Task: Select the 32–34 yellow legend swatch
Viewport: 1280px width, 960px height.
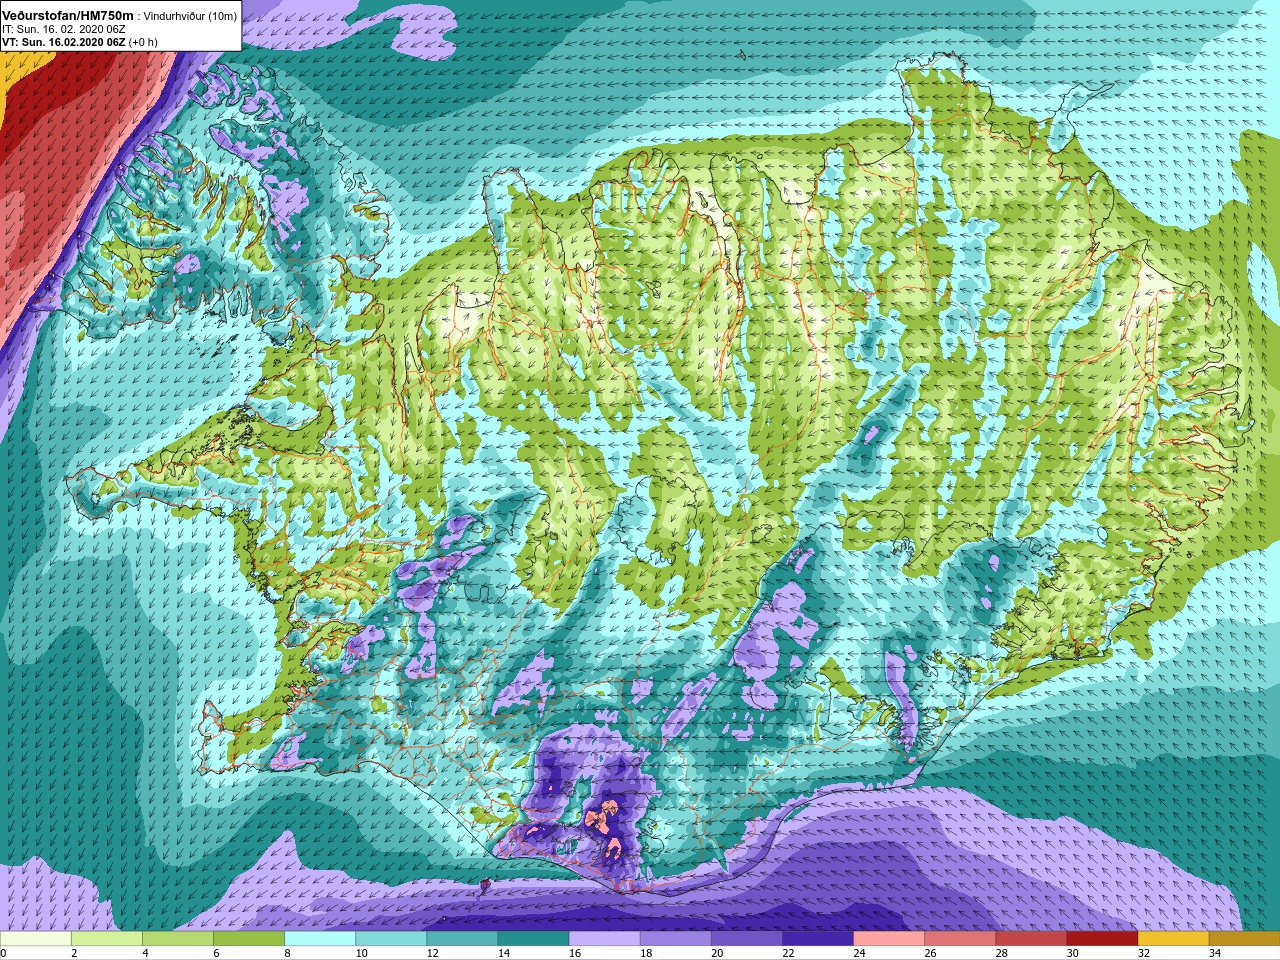Action: (1172, 939)
